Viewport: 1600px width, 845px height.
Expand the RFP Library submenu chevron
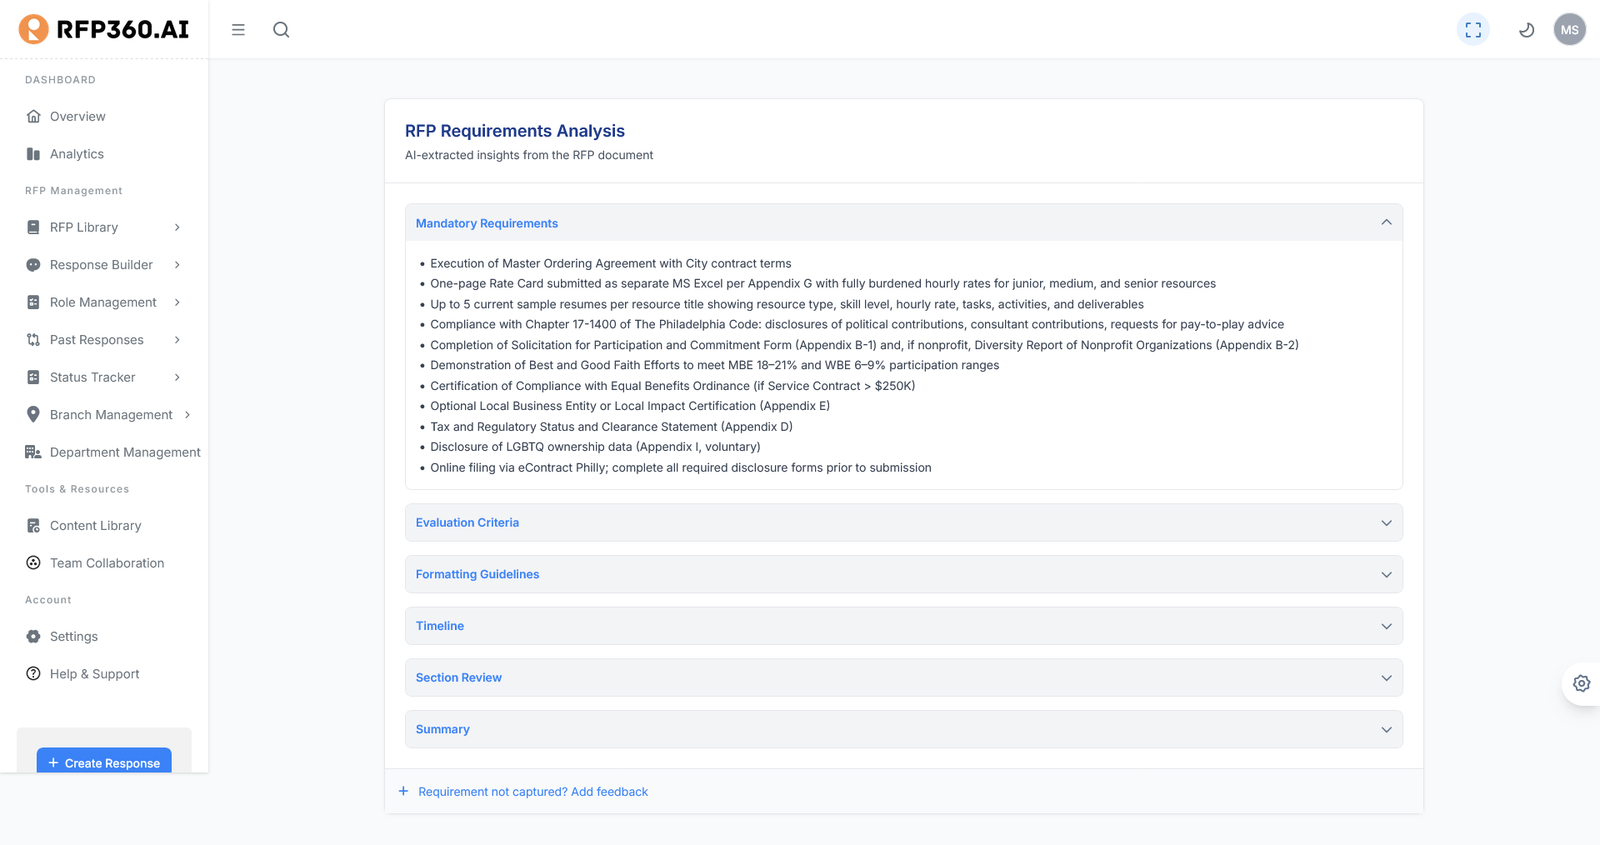tap(177, 228)
